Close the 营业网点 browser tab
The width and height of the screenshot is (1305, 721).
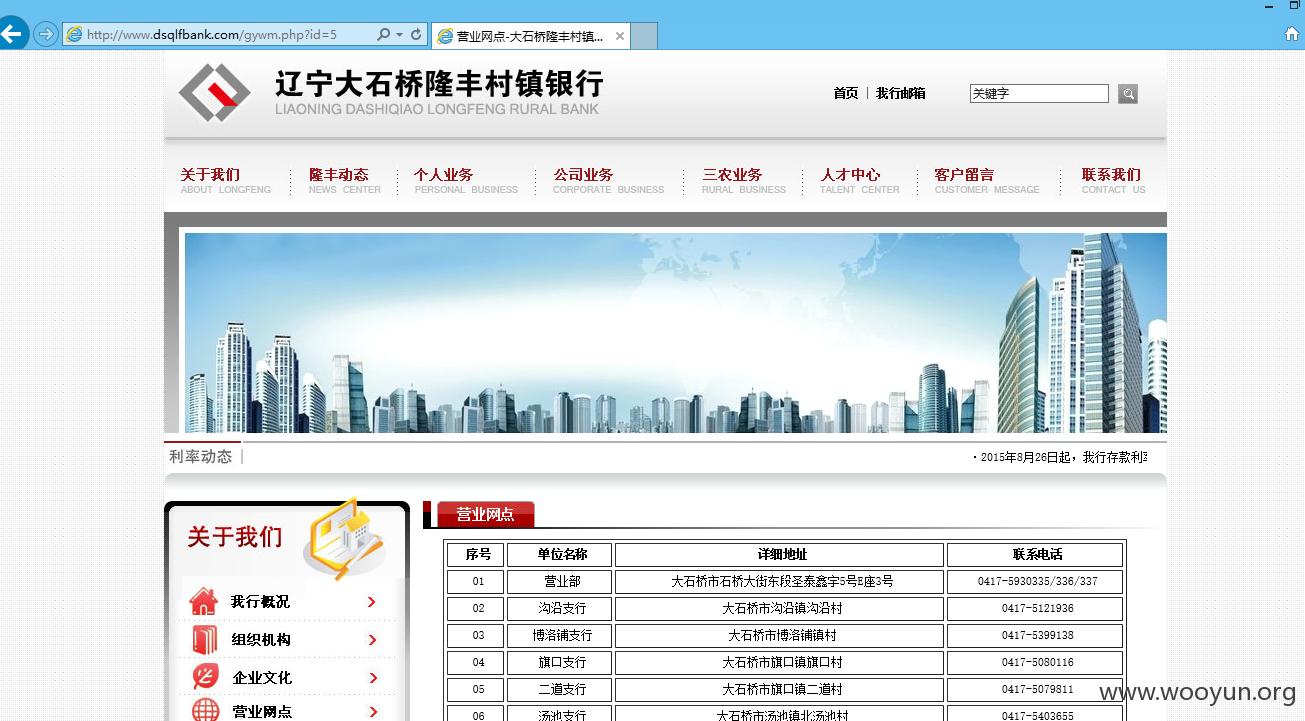[620, 36]
